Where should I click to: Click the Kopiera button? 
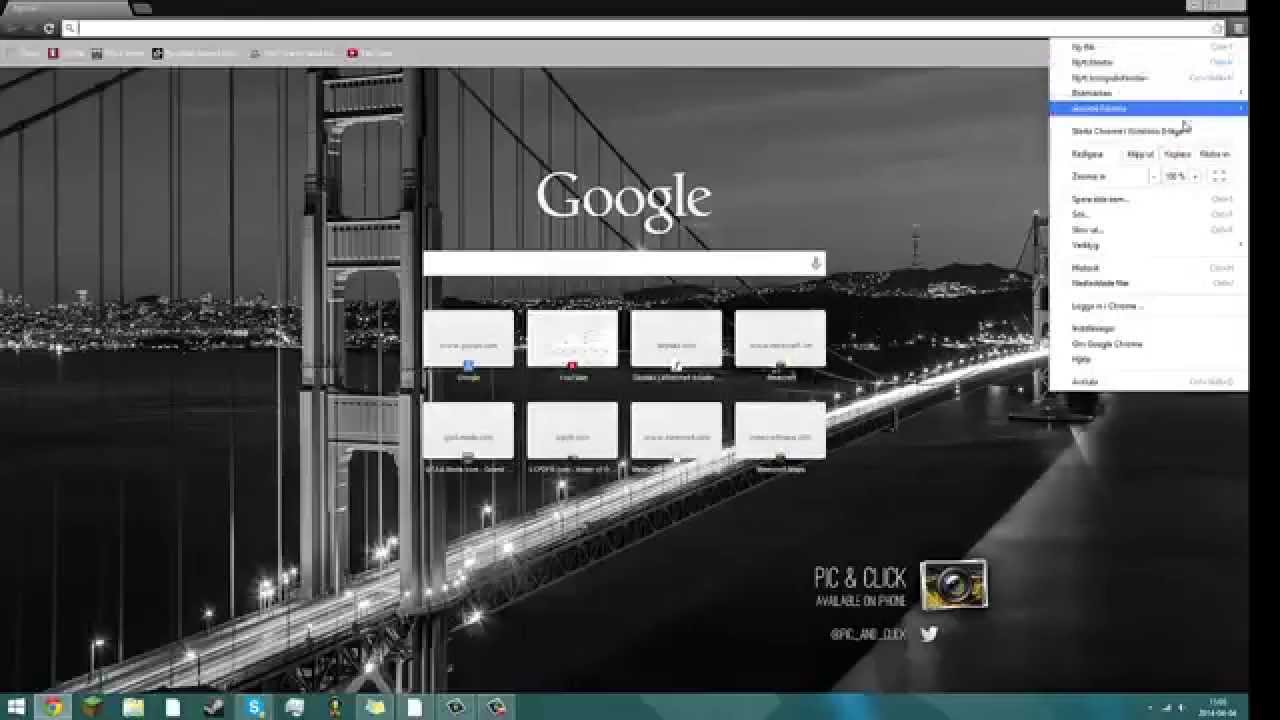coord(1177,154)
